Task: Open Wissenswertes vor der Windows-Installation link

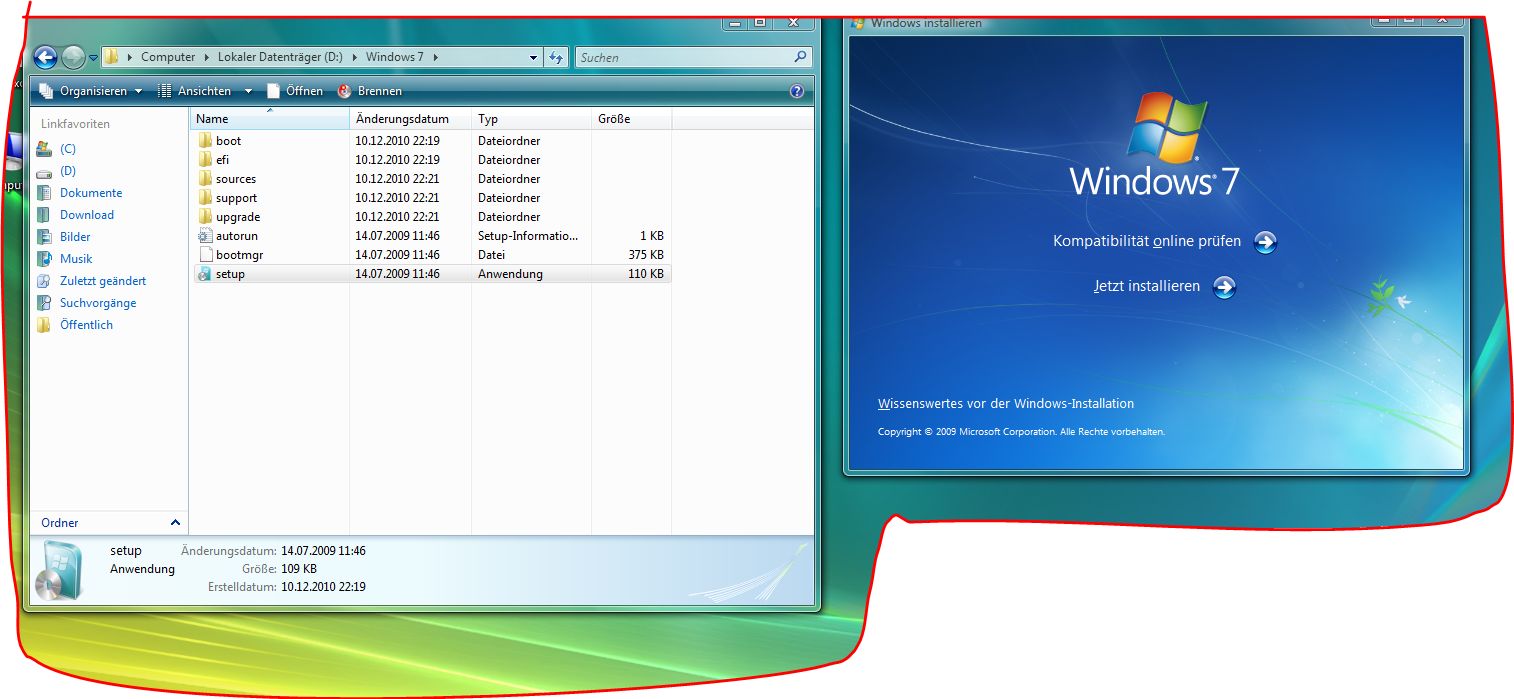Action: tap(1006, 404)
